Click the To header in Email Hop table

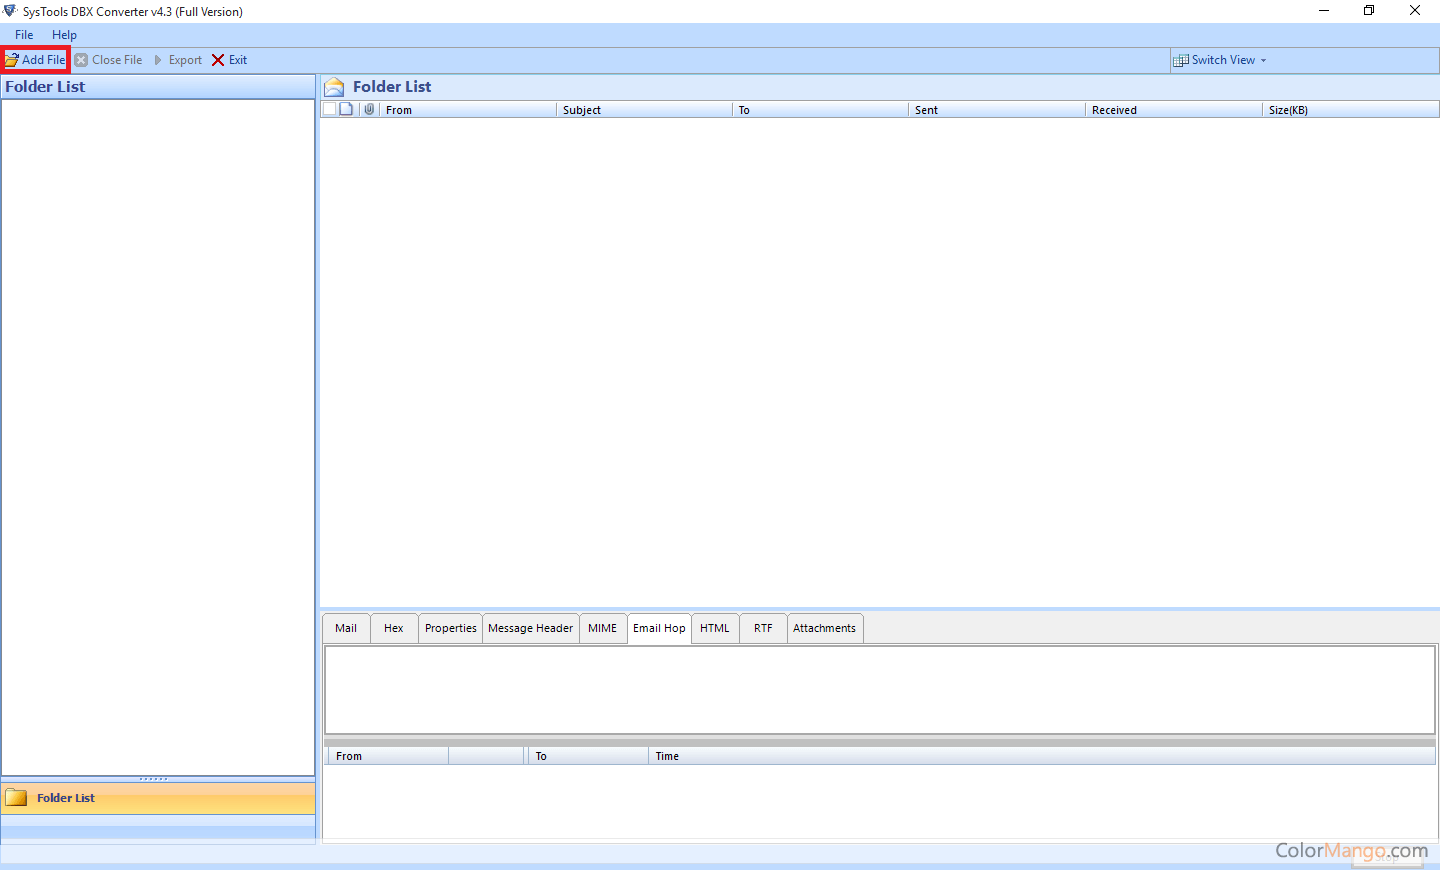tap(588, 756)
